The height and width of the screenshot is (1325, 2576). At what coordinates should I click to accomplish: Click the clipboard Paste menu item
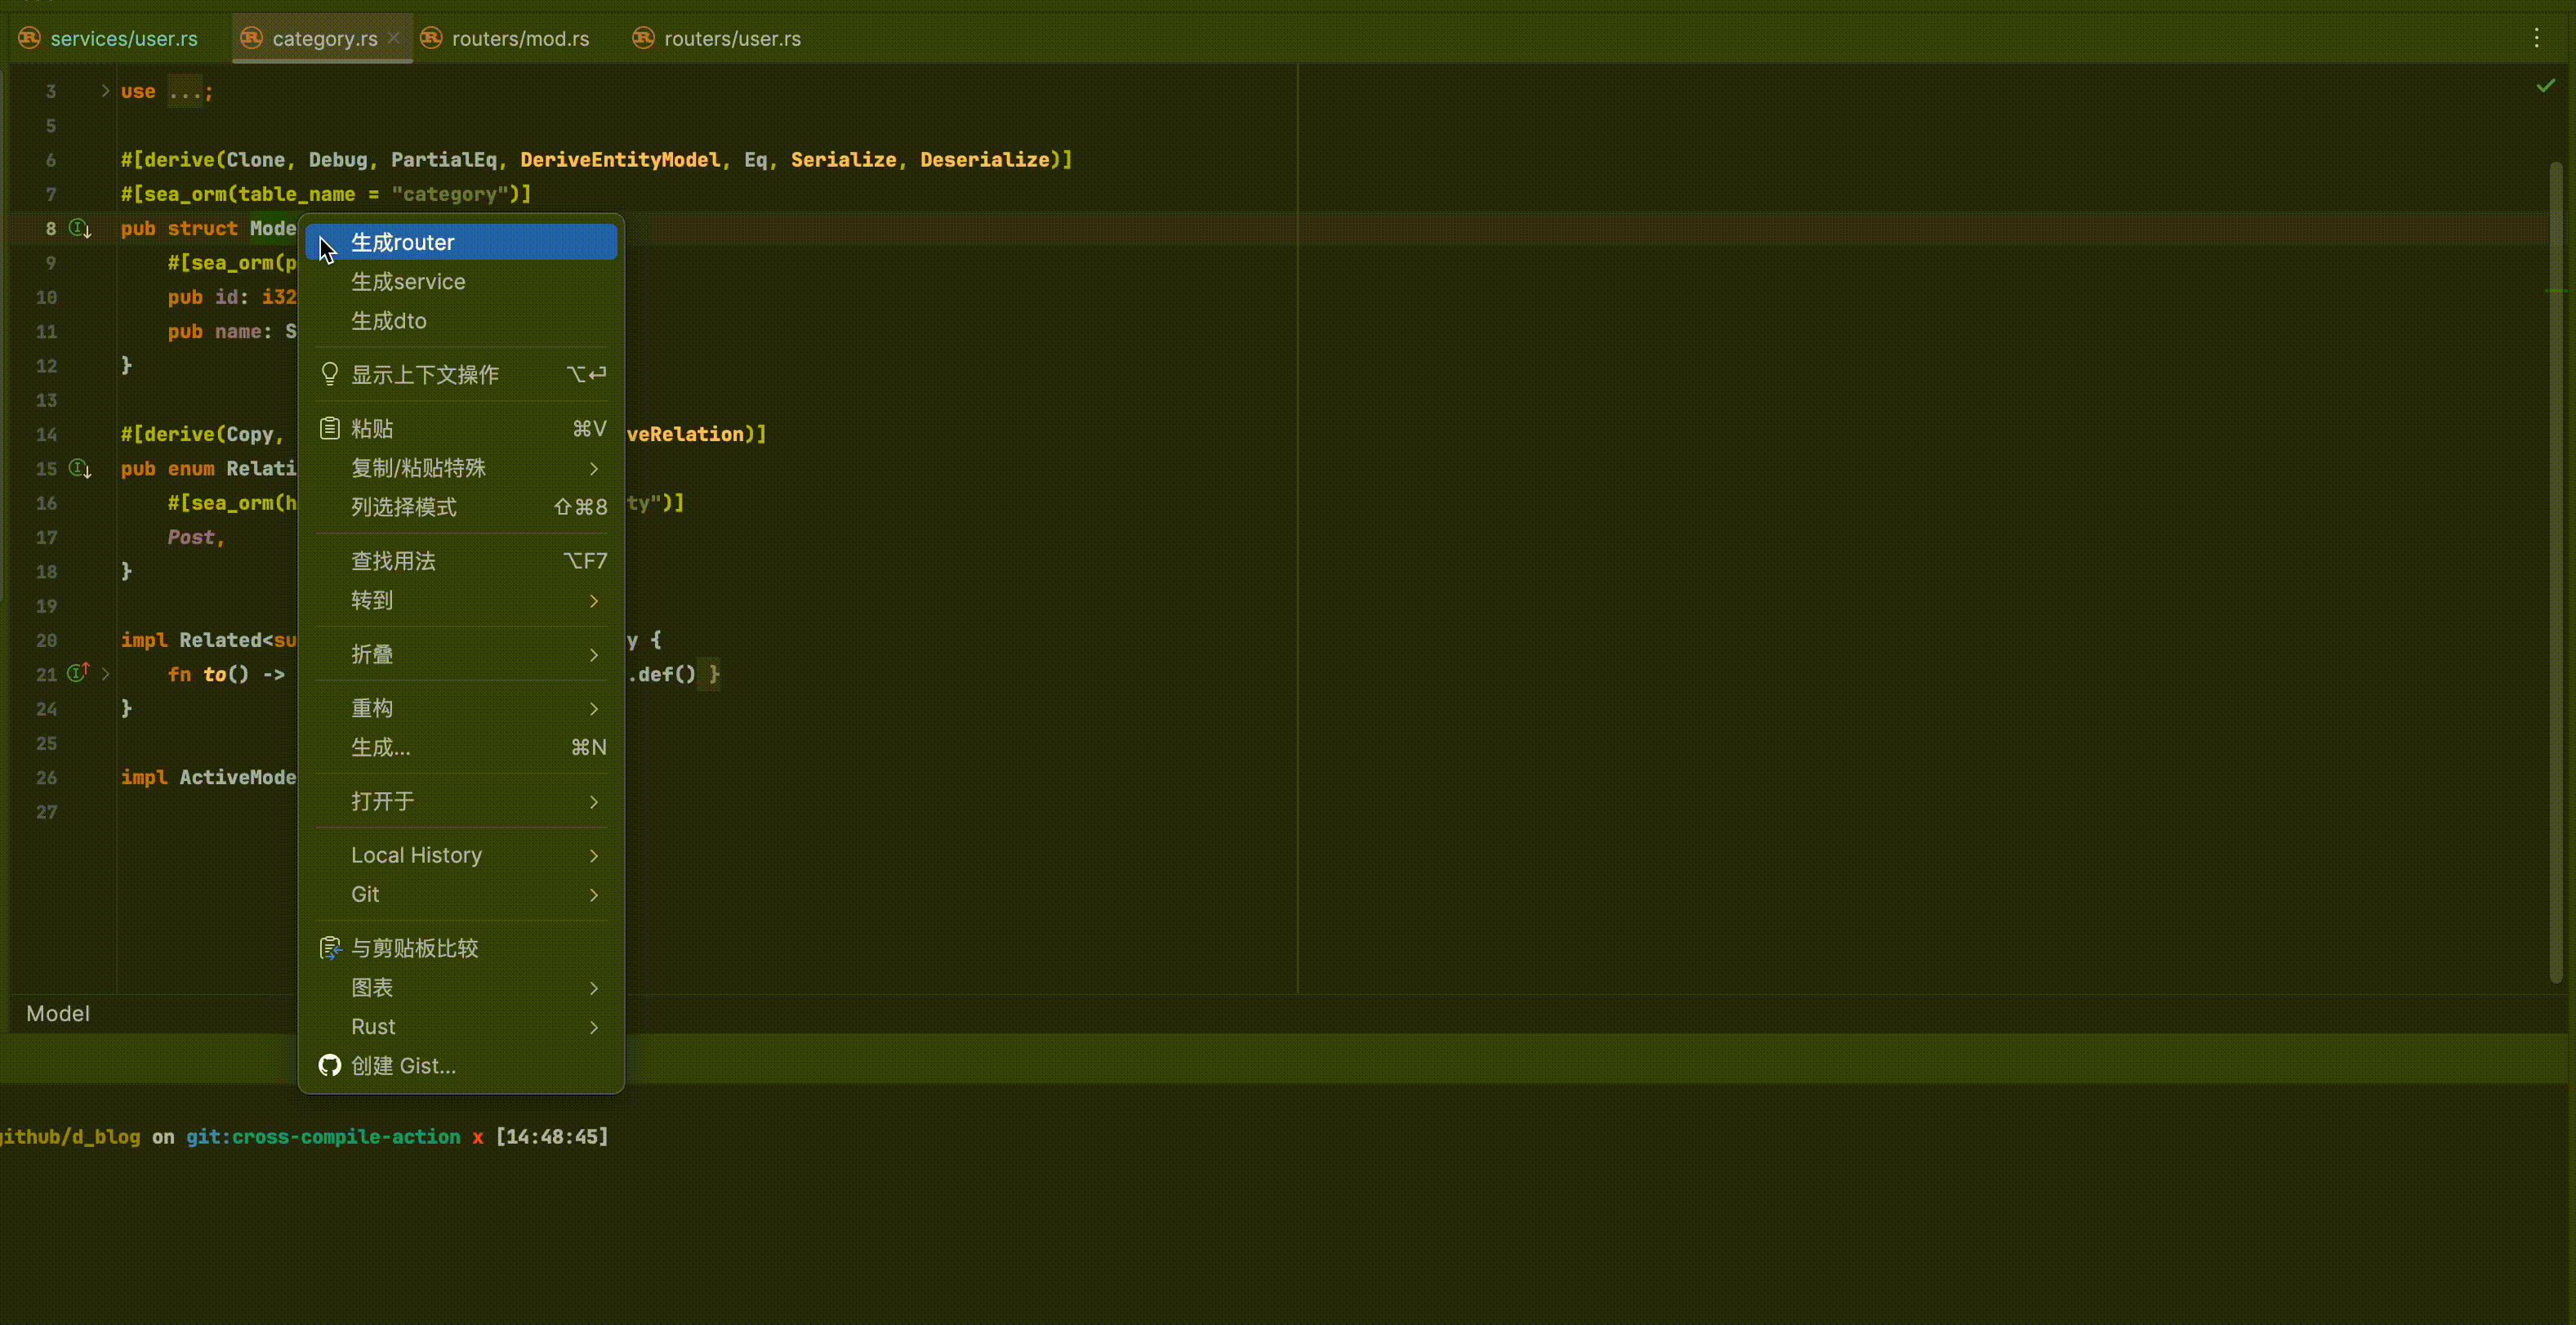[372, 429]
